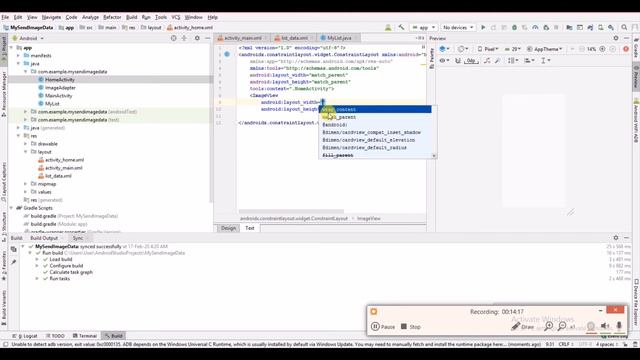Open the Logcat tool window
This screenshot has width=640, height=360.
pyautogui.click(x=27, y=336)
